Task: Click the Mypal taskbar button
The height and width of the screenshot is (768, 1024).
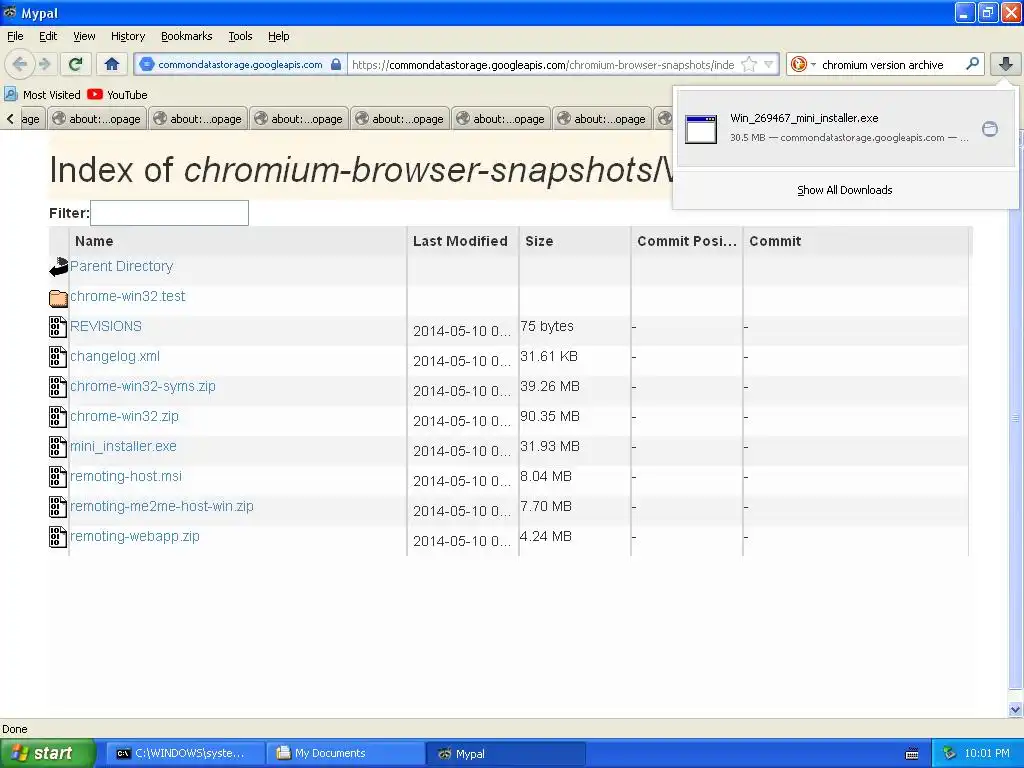Action: (505, 753)
